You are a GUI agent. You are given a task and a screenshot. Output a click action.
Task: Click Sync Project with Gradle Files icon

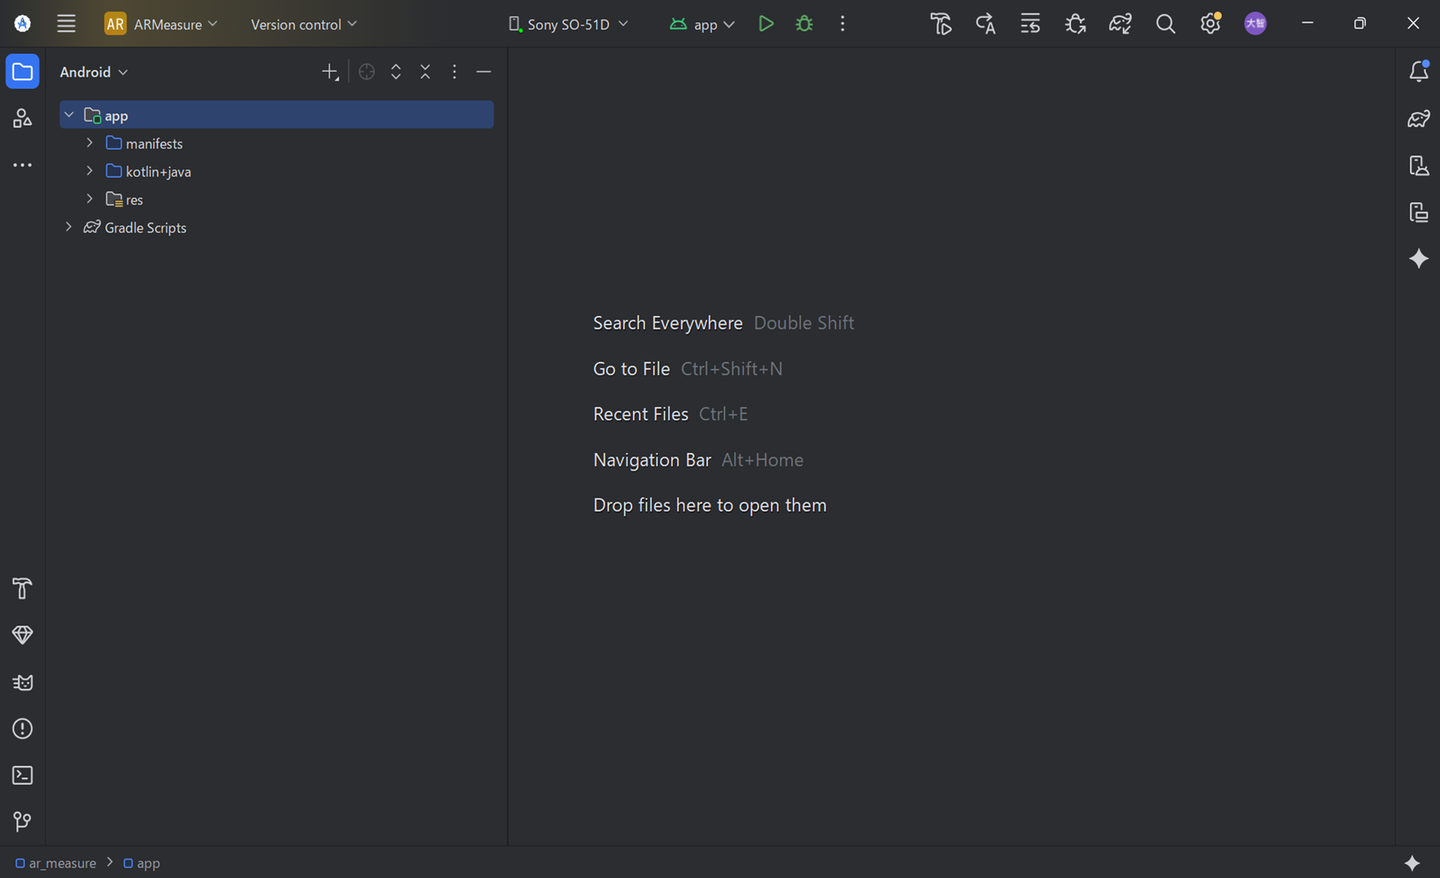[1120, 24]
